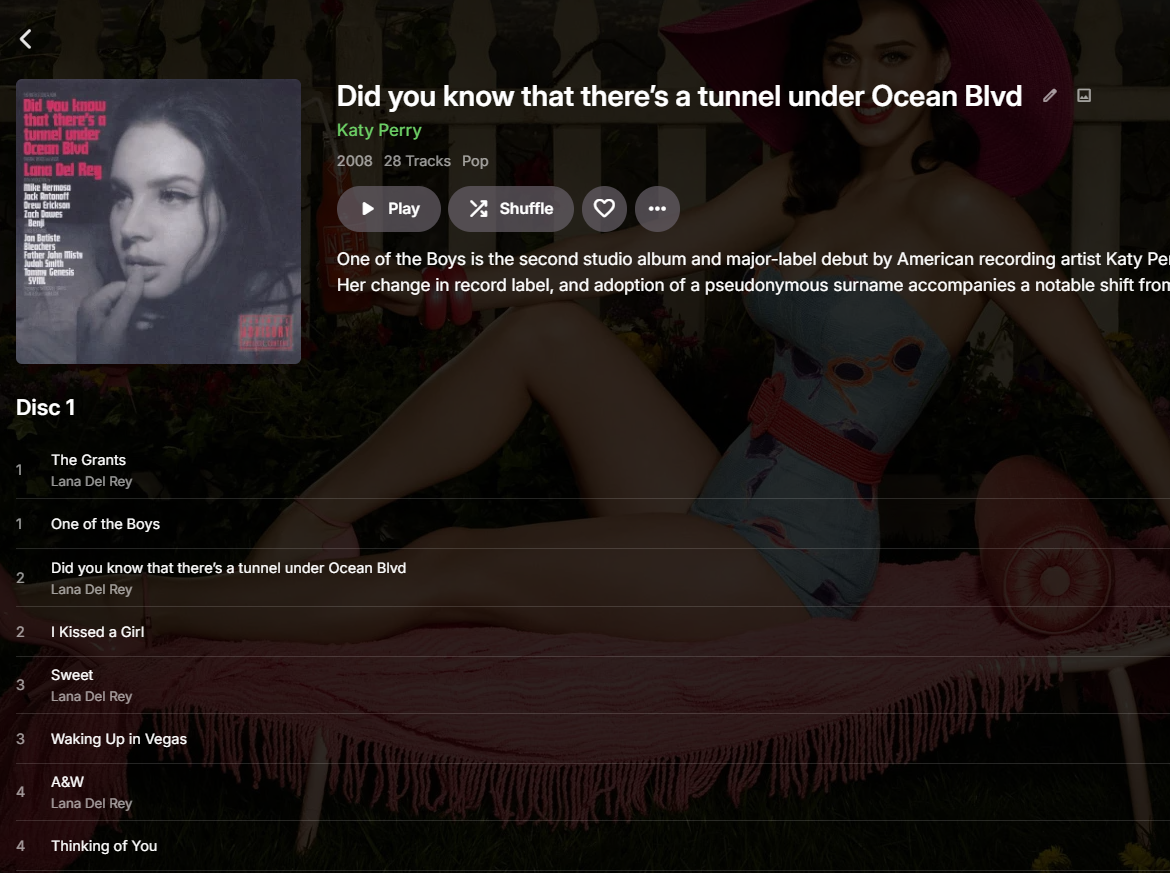The image size is (1170, 873).
Task: Open Lana Del Rey under Sweet
Action: (x=91, y=697)
